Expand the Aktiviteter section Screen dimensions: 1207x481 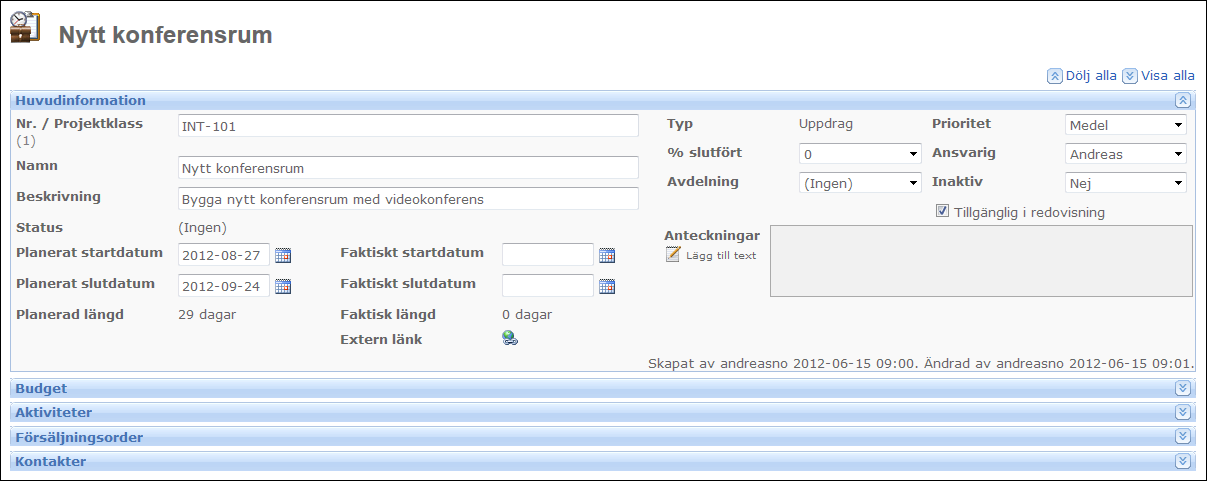pyautogui.click(x=1183, y=412)
